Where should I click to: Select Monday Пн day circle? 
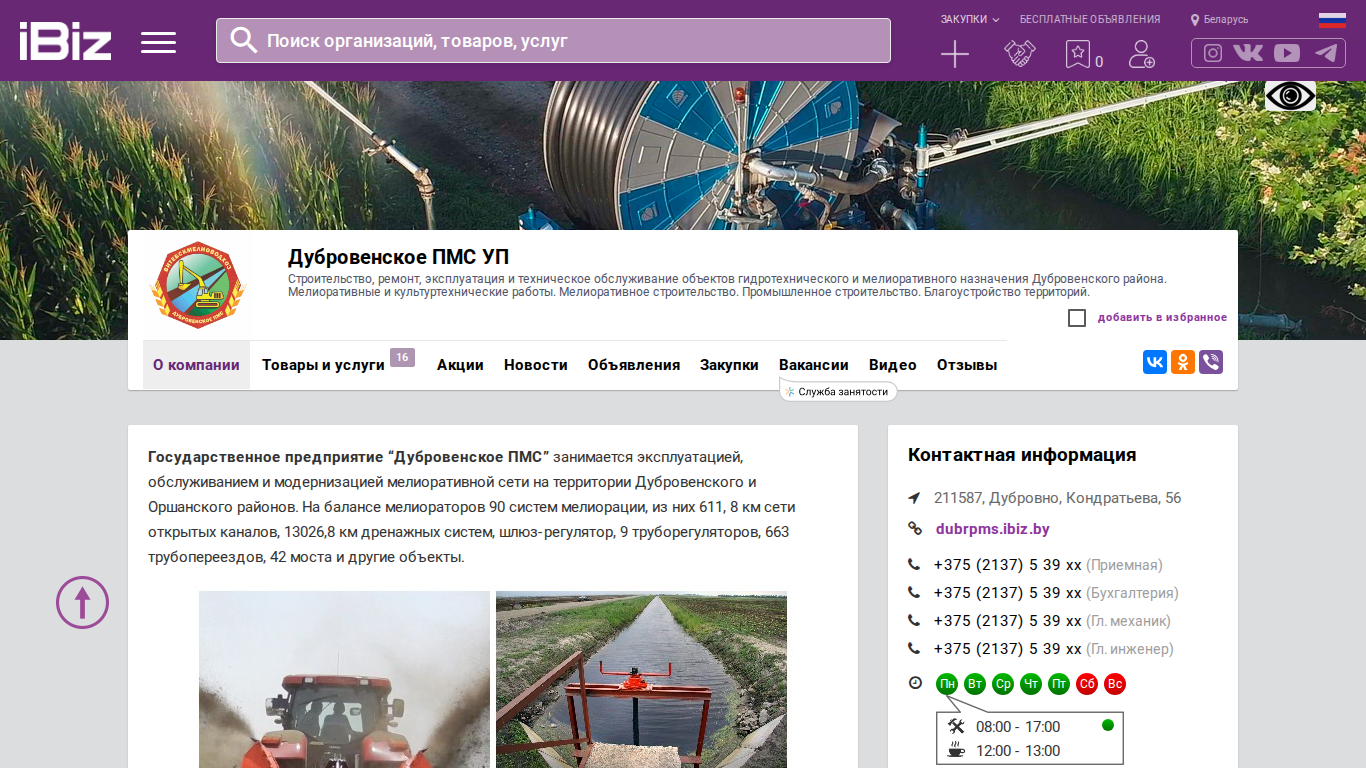click(947, 684)
